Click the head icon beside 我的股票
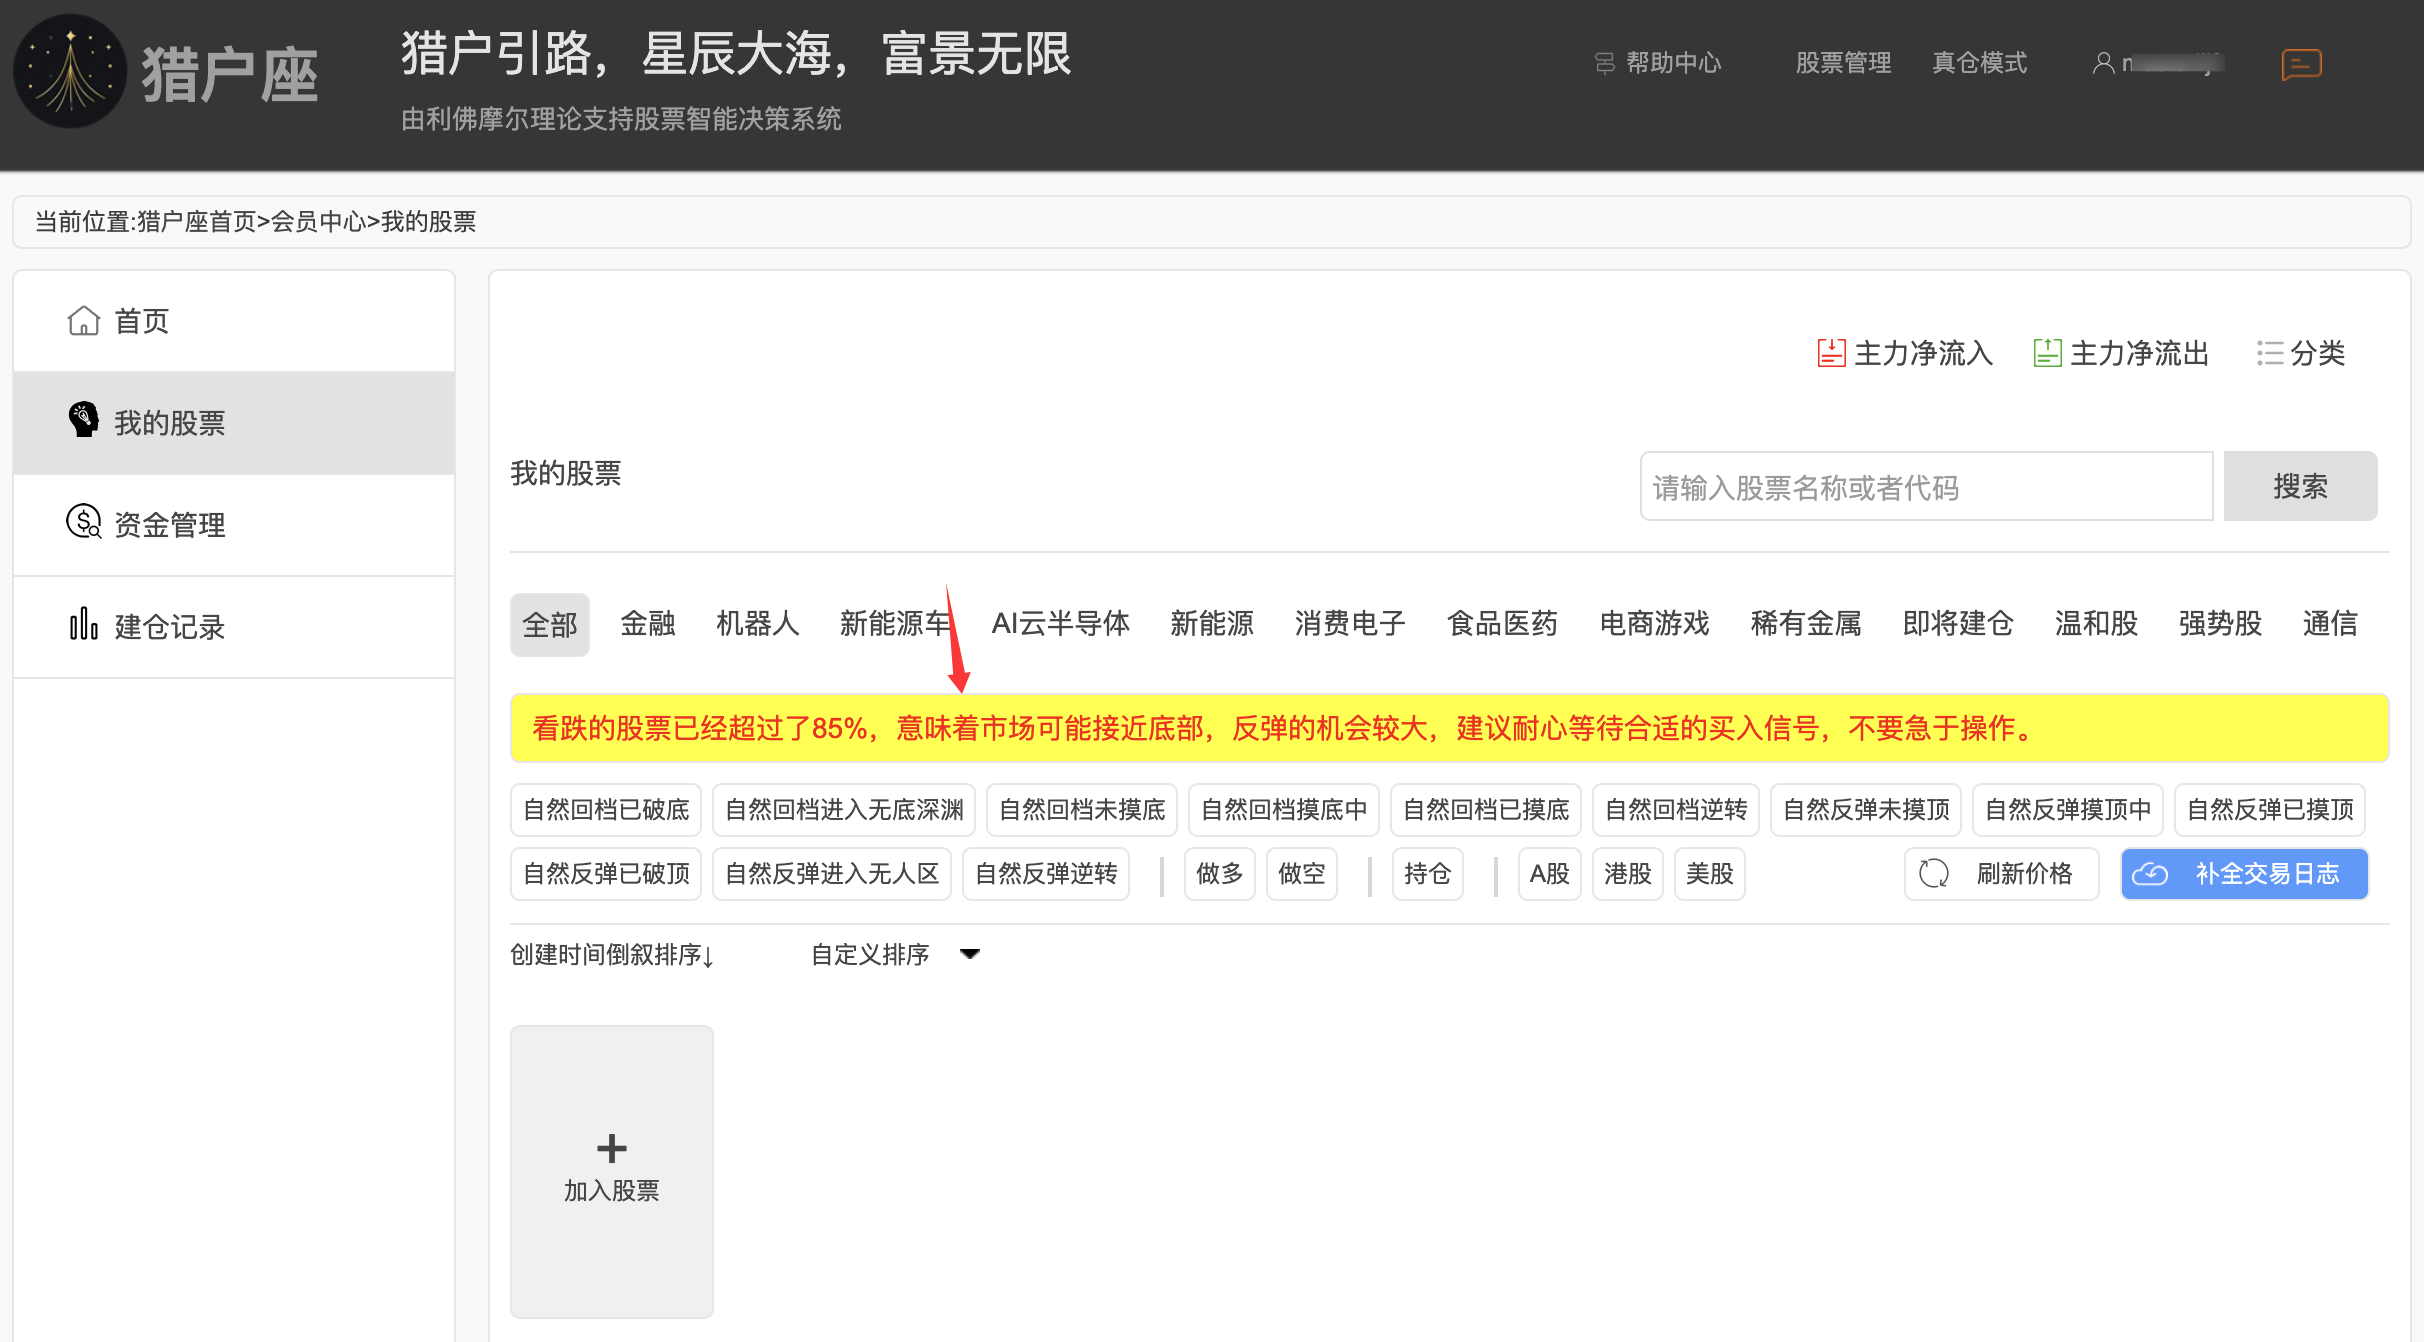This screenshot has width=2424, height=1342. [x=84, y=420]
